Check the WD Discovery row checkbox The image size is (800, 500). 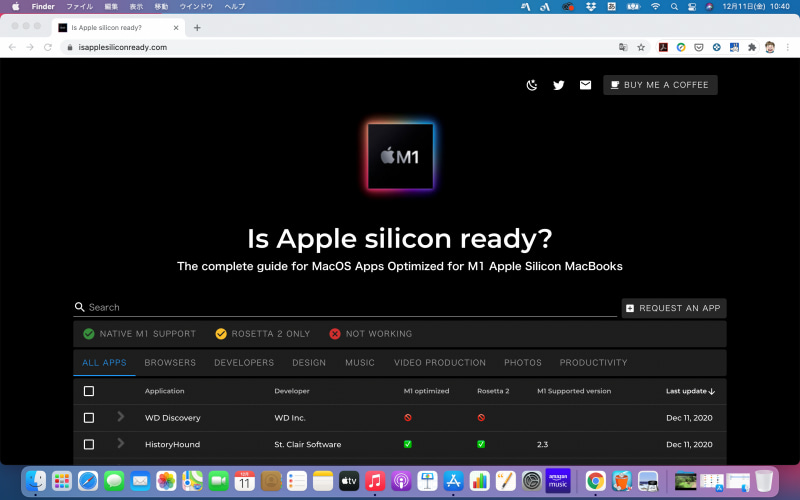[89, 418]
